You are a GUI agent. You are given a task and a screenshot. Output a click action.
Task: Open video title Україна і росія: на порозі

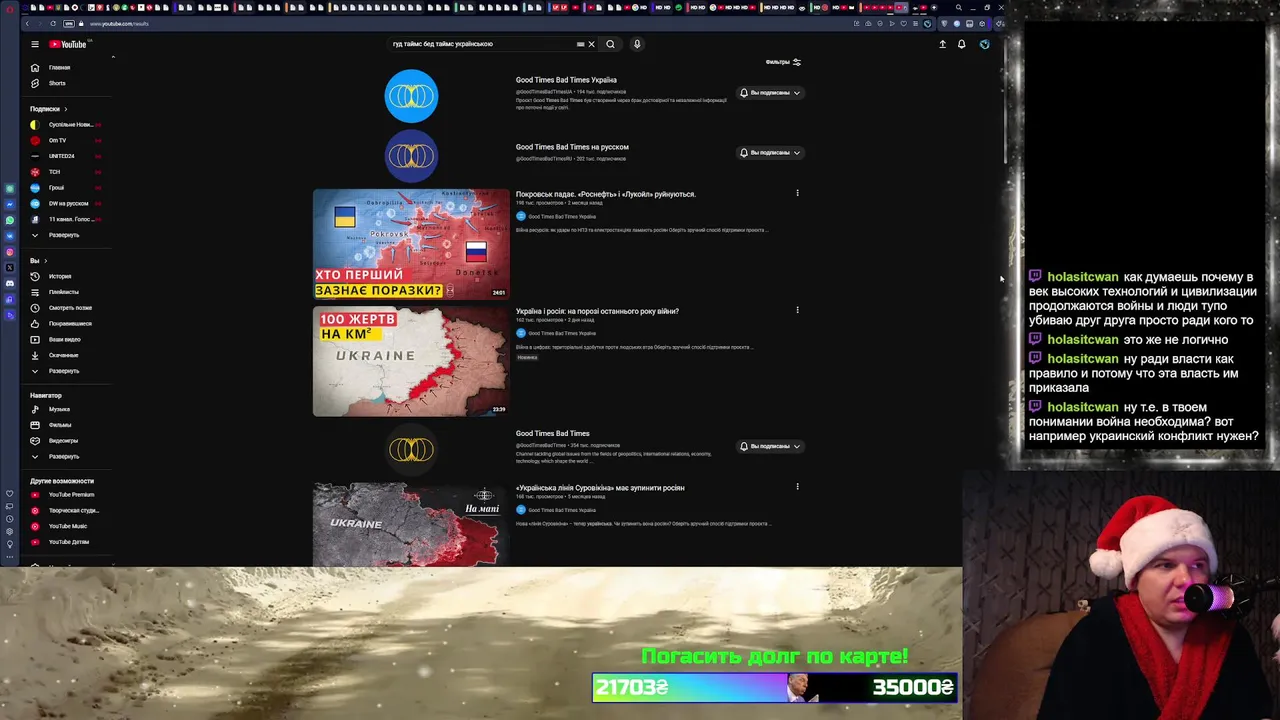pos(597,311)
